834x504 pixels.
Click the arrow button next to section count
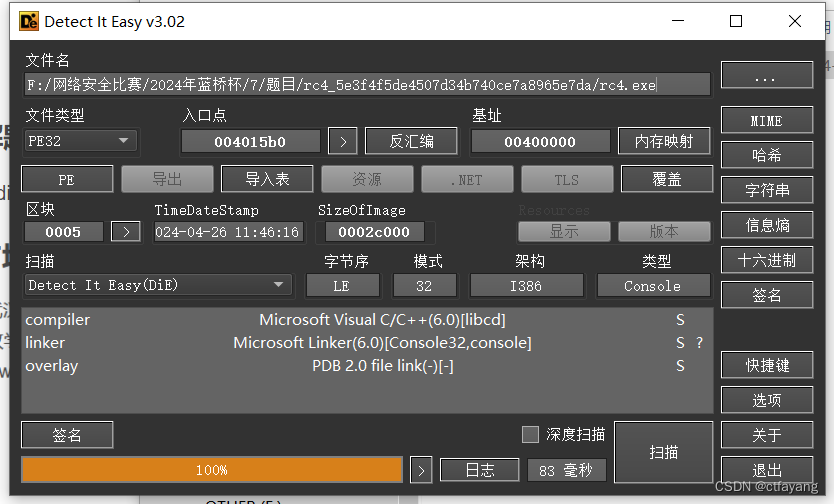(126, 232)
